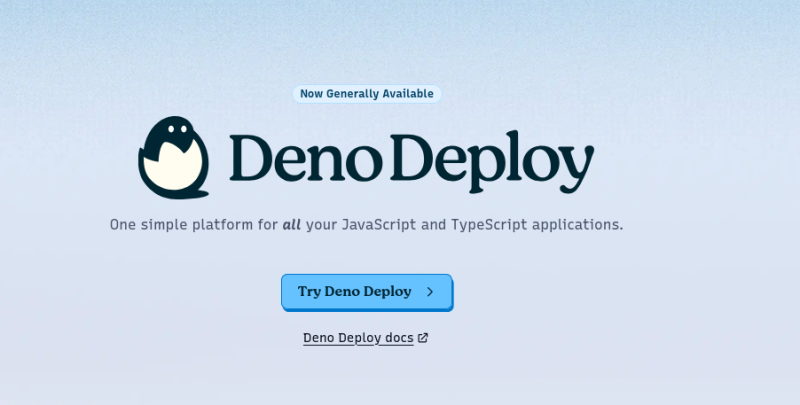Screen dimensions: 800x405
Task: Click the large Deno Deploy heading text
Action: (412, 162)
